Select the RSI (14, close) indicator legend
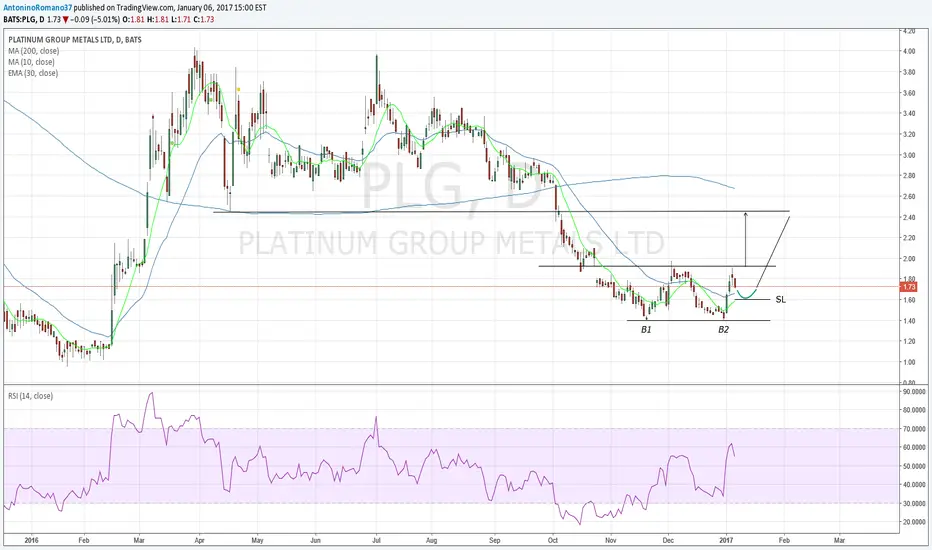Image resolution: width=932 pixels, height=550 pixels. pos(30,396)
